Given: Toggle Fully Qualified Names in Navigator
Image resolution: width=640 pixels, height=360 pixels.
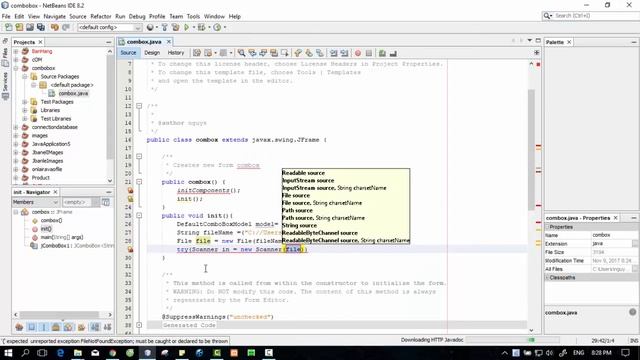Looking at the screenshot, I should coord(81,327).
